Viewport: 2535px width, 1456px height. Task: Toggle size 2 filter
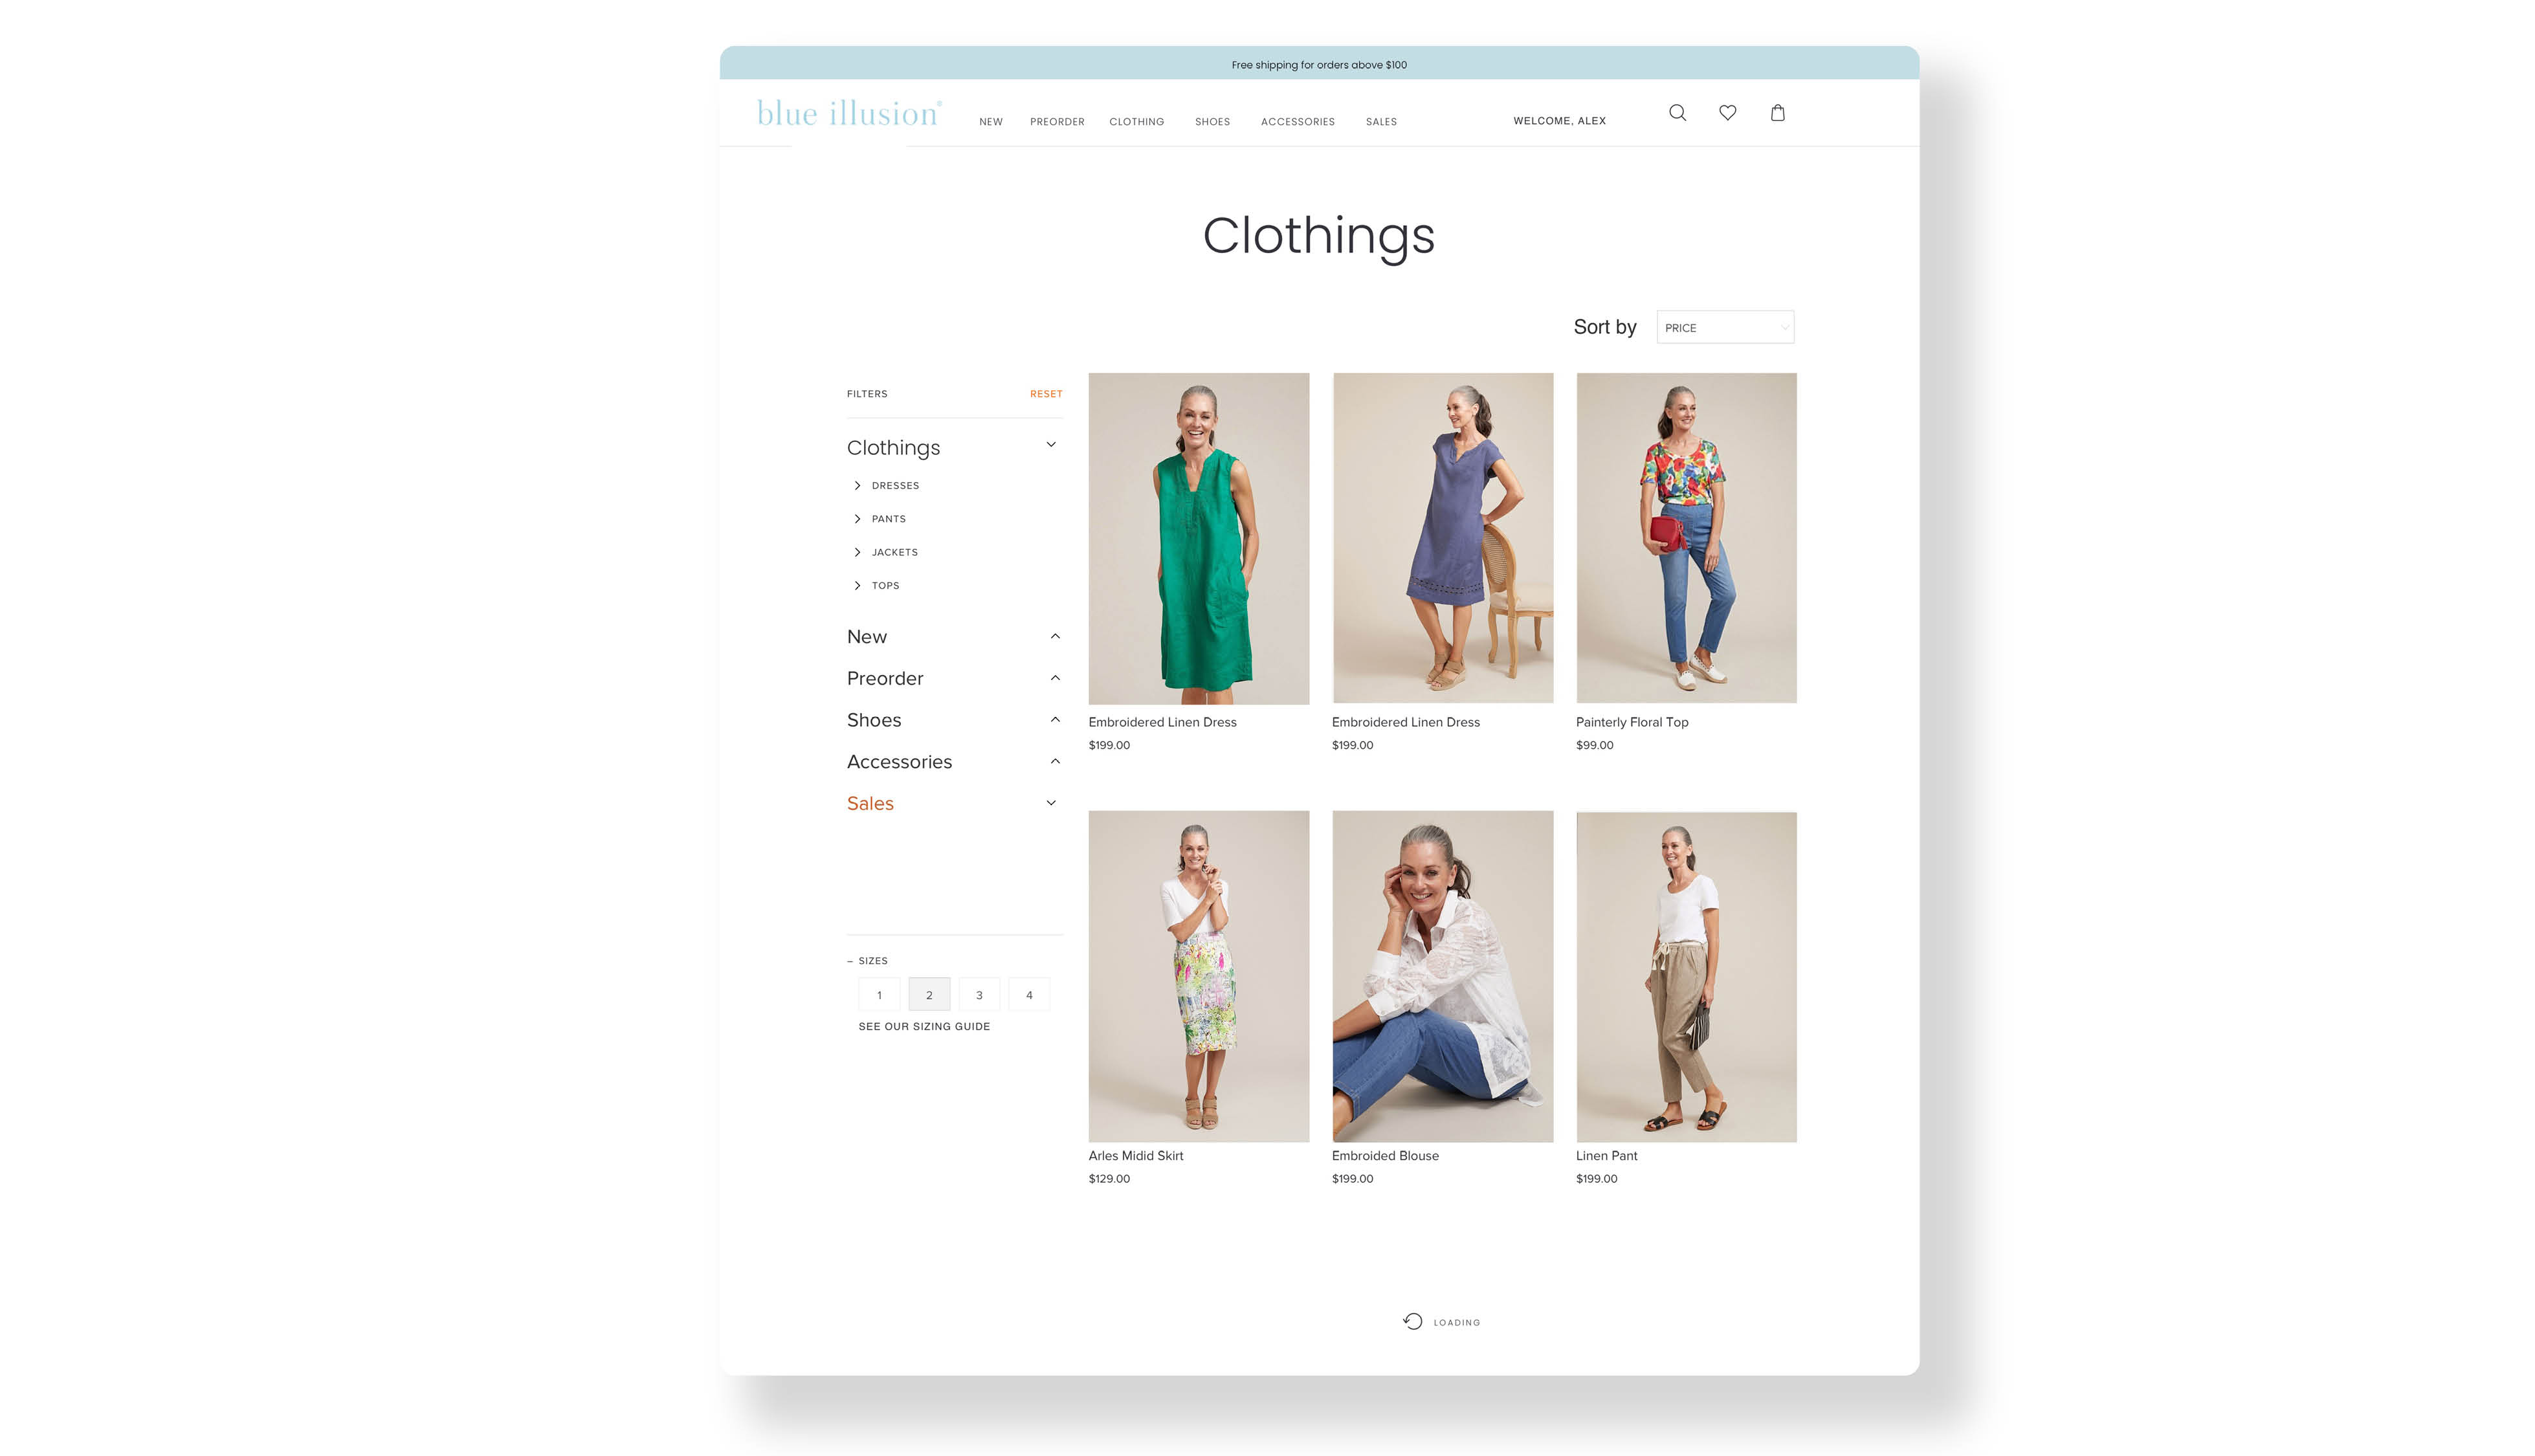pyautogui.click(x=929, y=995)
